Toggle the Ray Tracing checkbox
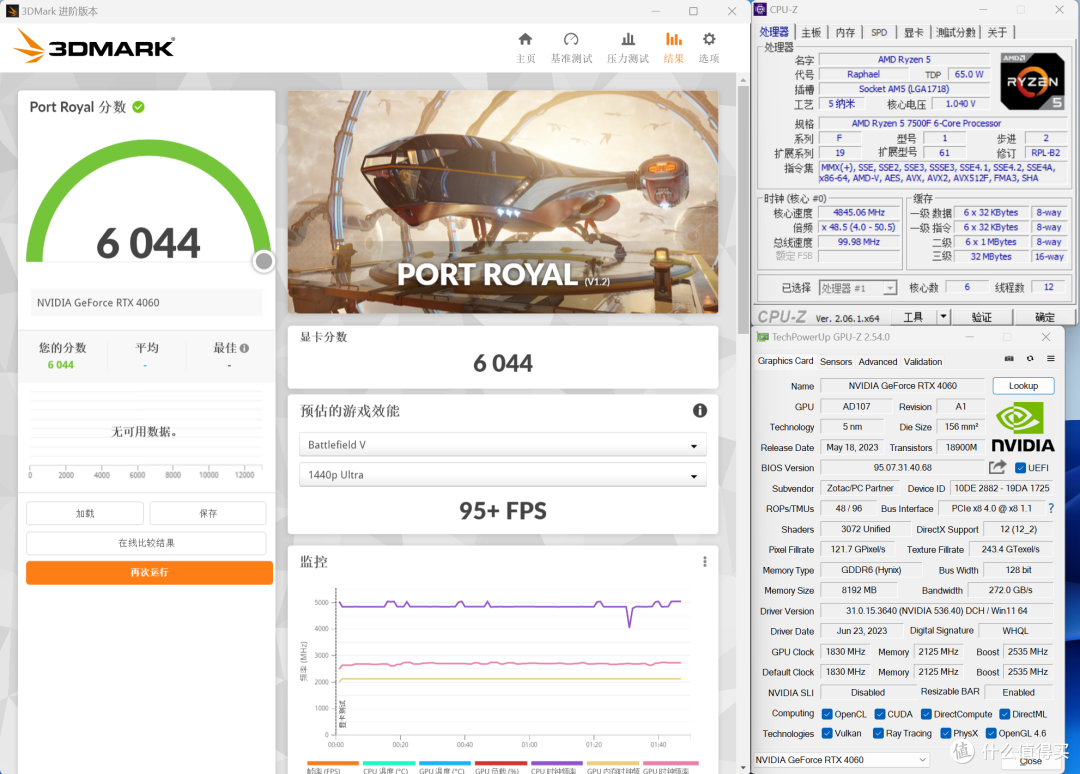Image resolution: width=1080 pixels, height=774 pixels. (878, 733)
